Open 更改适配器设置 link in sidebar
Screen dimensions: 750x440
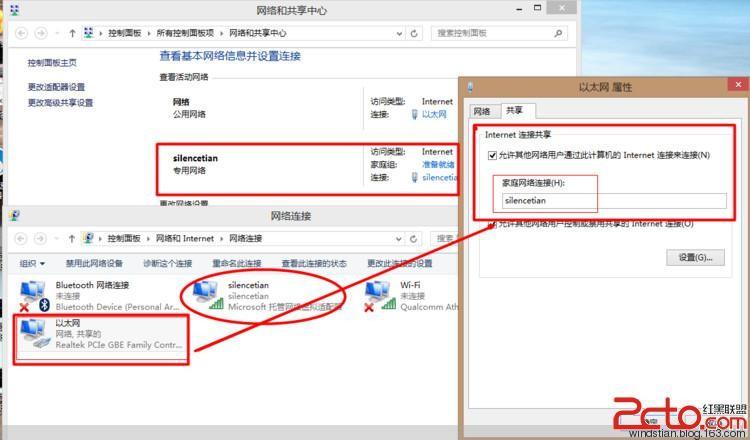click(56, 87)
